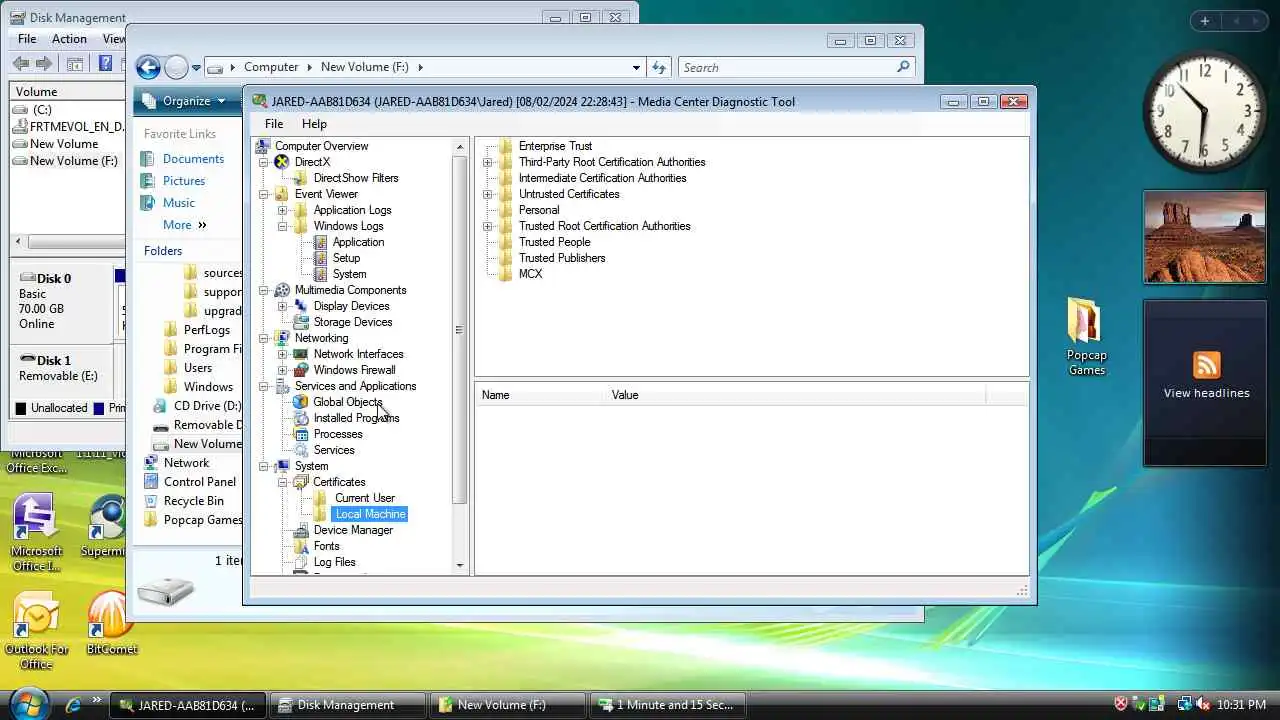Select the Windows Firewall icon
1280x720 pixels.
coord(301,370)
